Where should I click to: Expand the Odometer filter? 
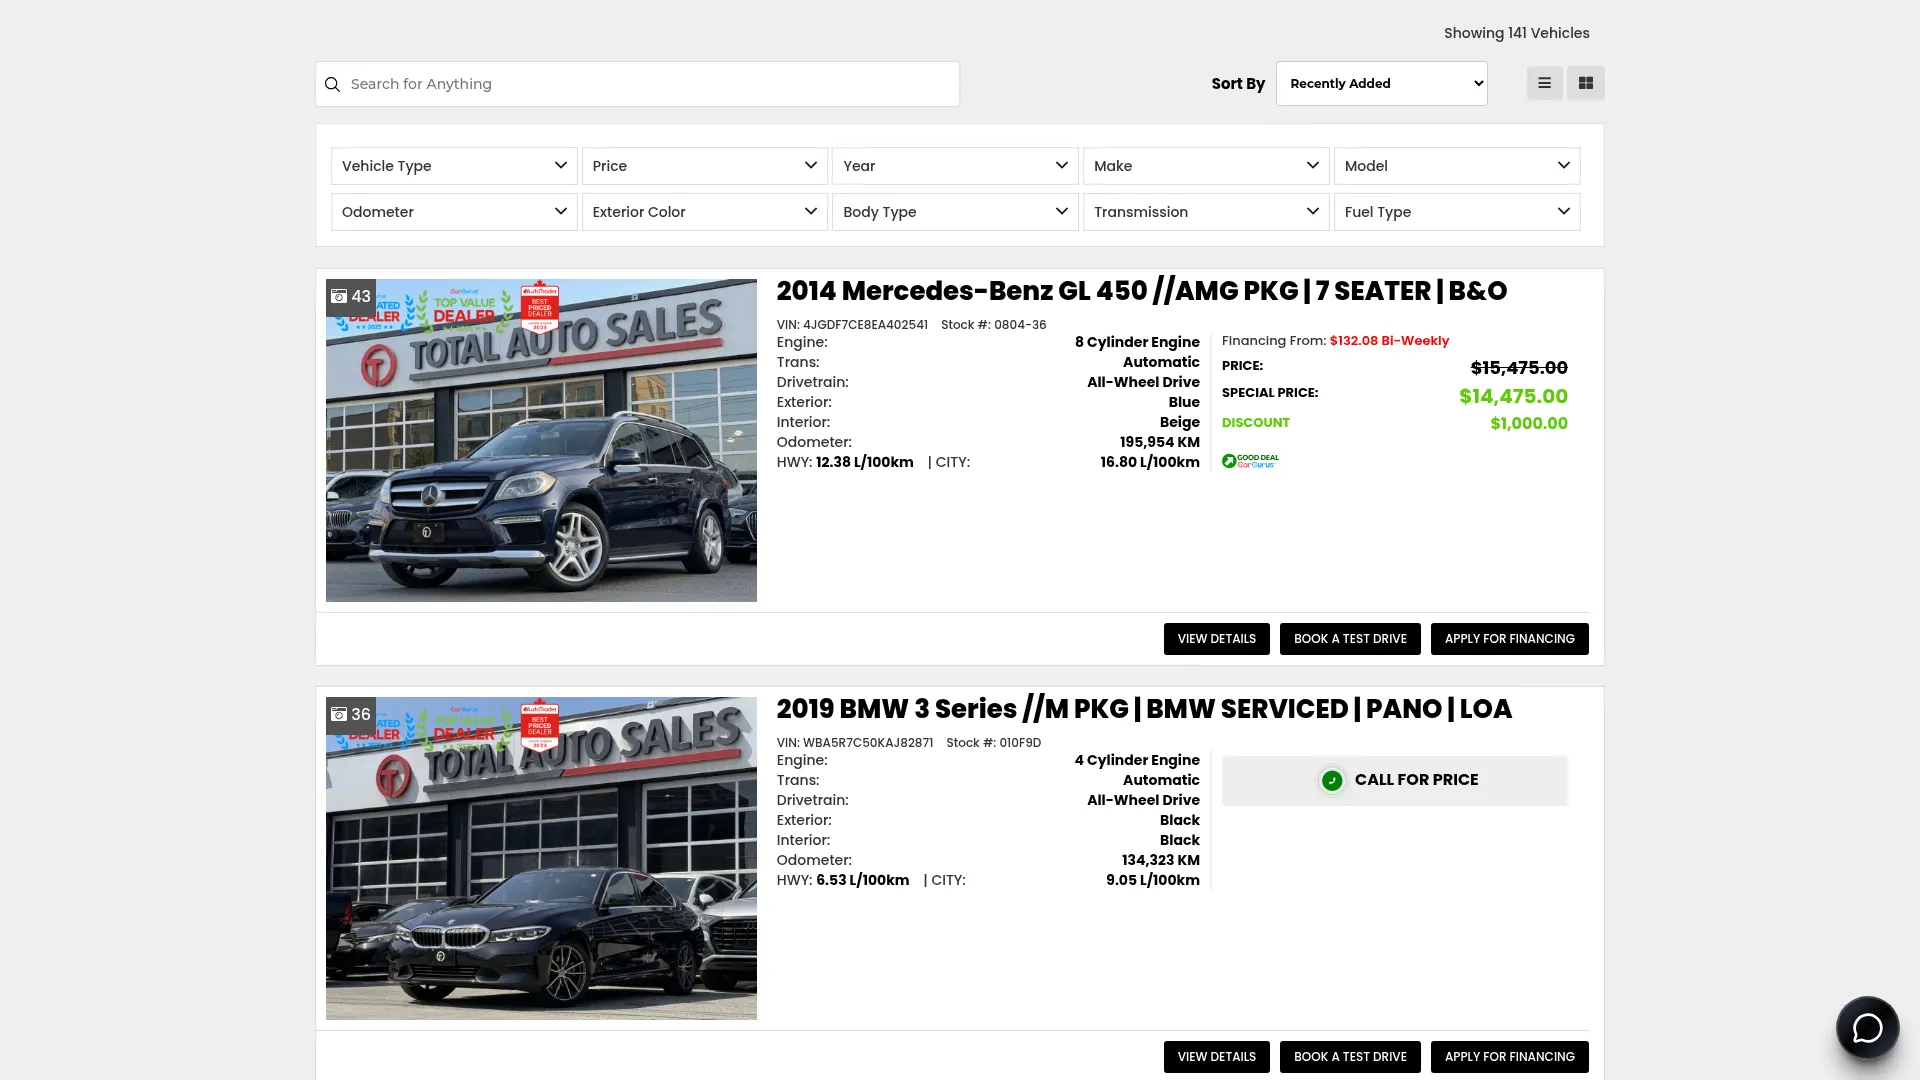pos(454,212)
